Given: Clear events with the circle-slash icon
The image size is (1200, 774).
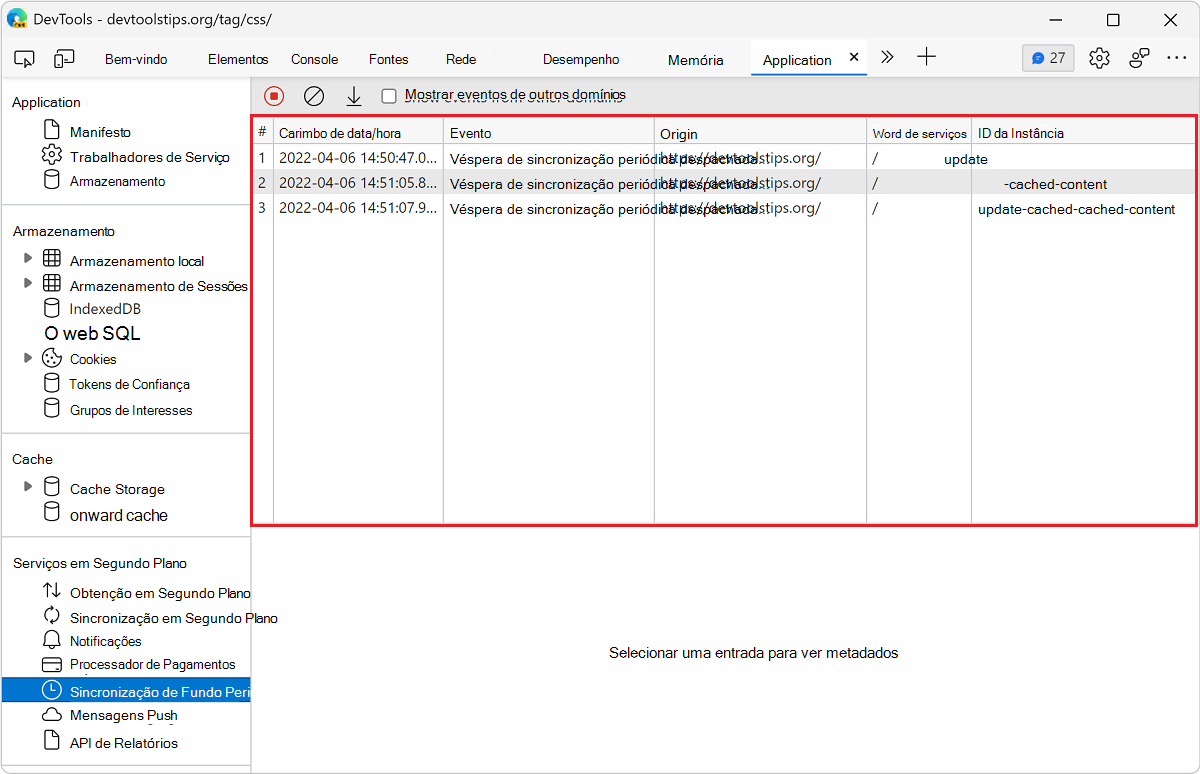Looking at the screenshot, I should click(314, 96).
